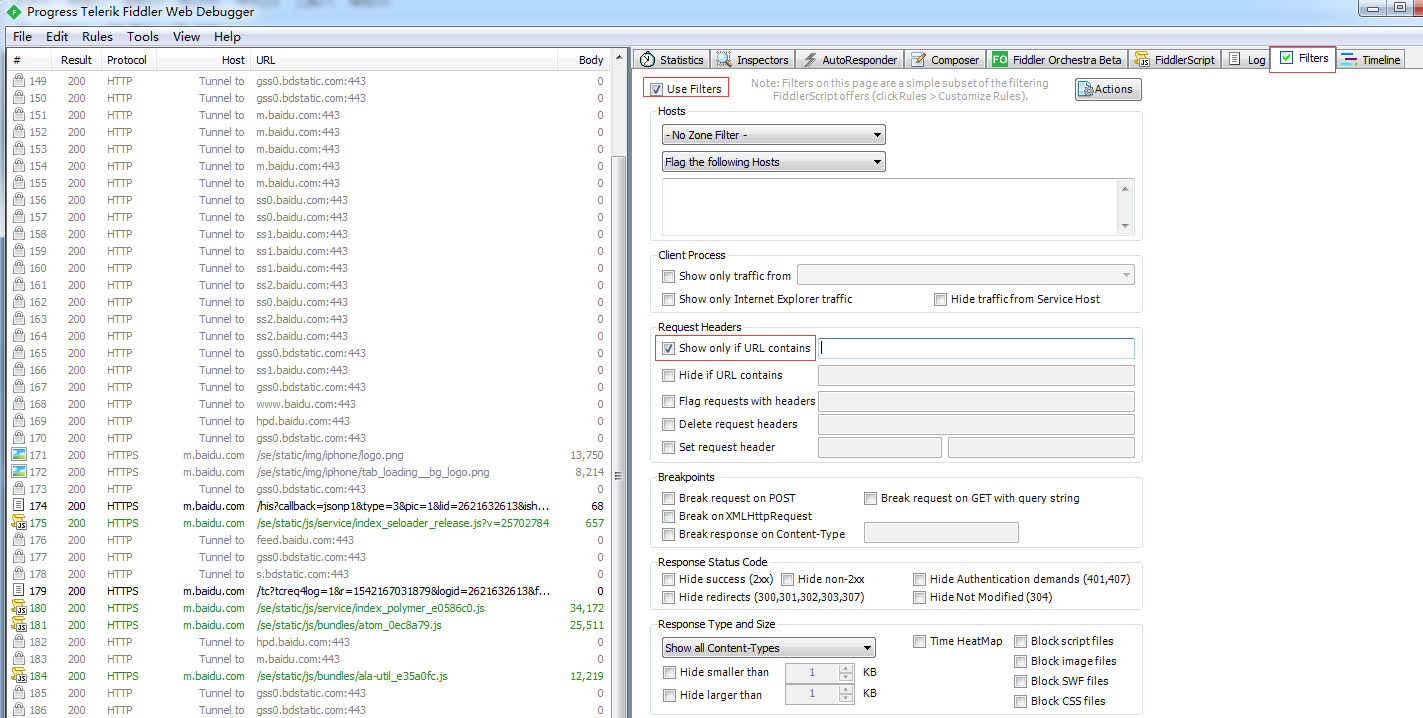Check Flag requests with headers
The image size is (1423, 718).
[x=669, y=401]
